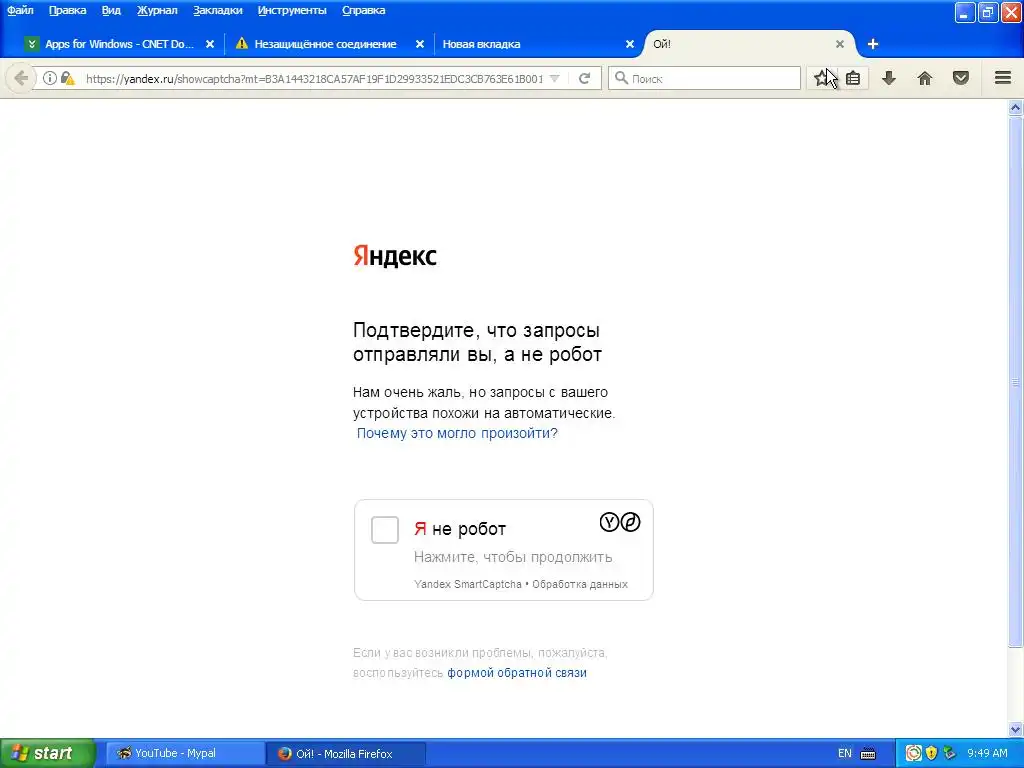
Task: Open the on-screen keyboard tray icon
Action: [x=868, y=754]
